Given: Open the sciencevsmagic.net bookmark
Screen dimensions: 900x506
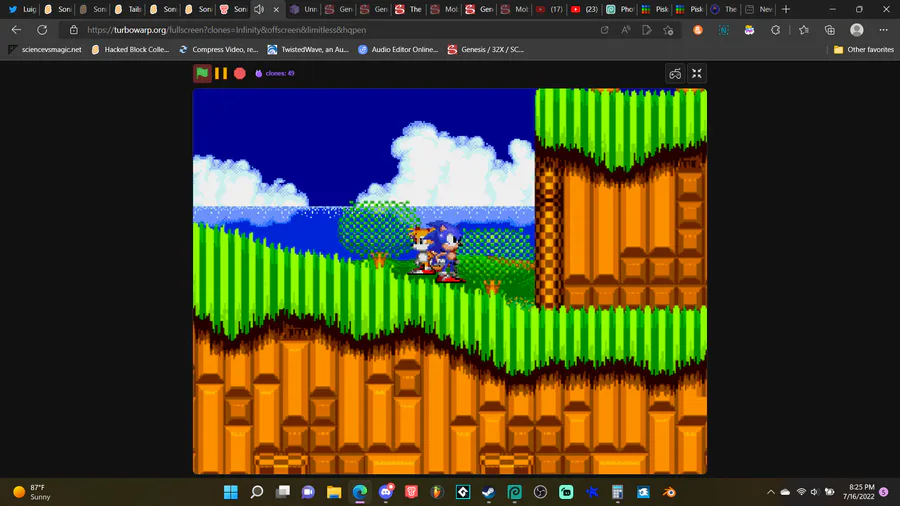Looking at the screenshot, I should tap(45, 49).
